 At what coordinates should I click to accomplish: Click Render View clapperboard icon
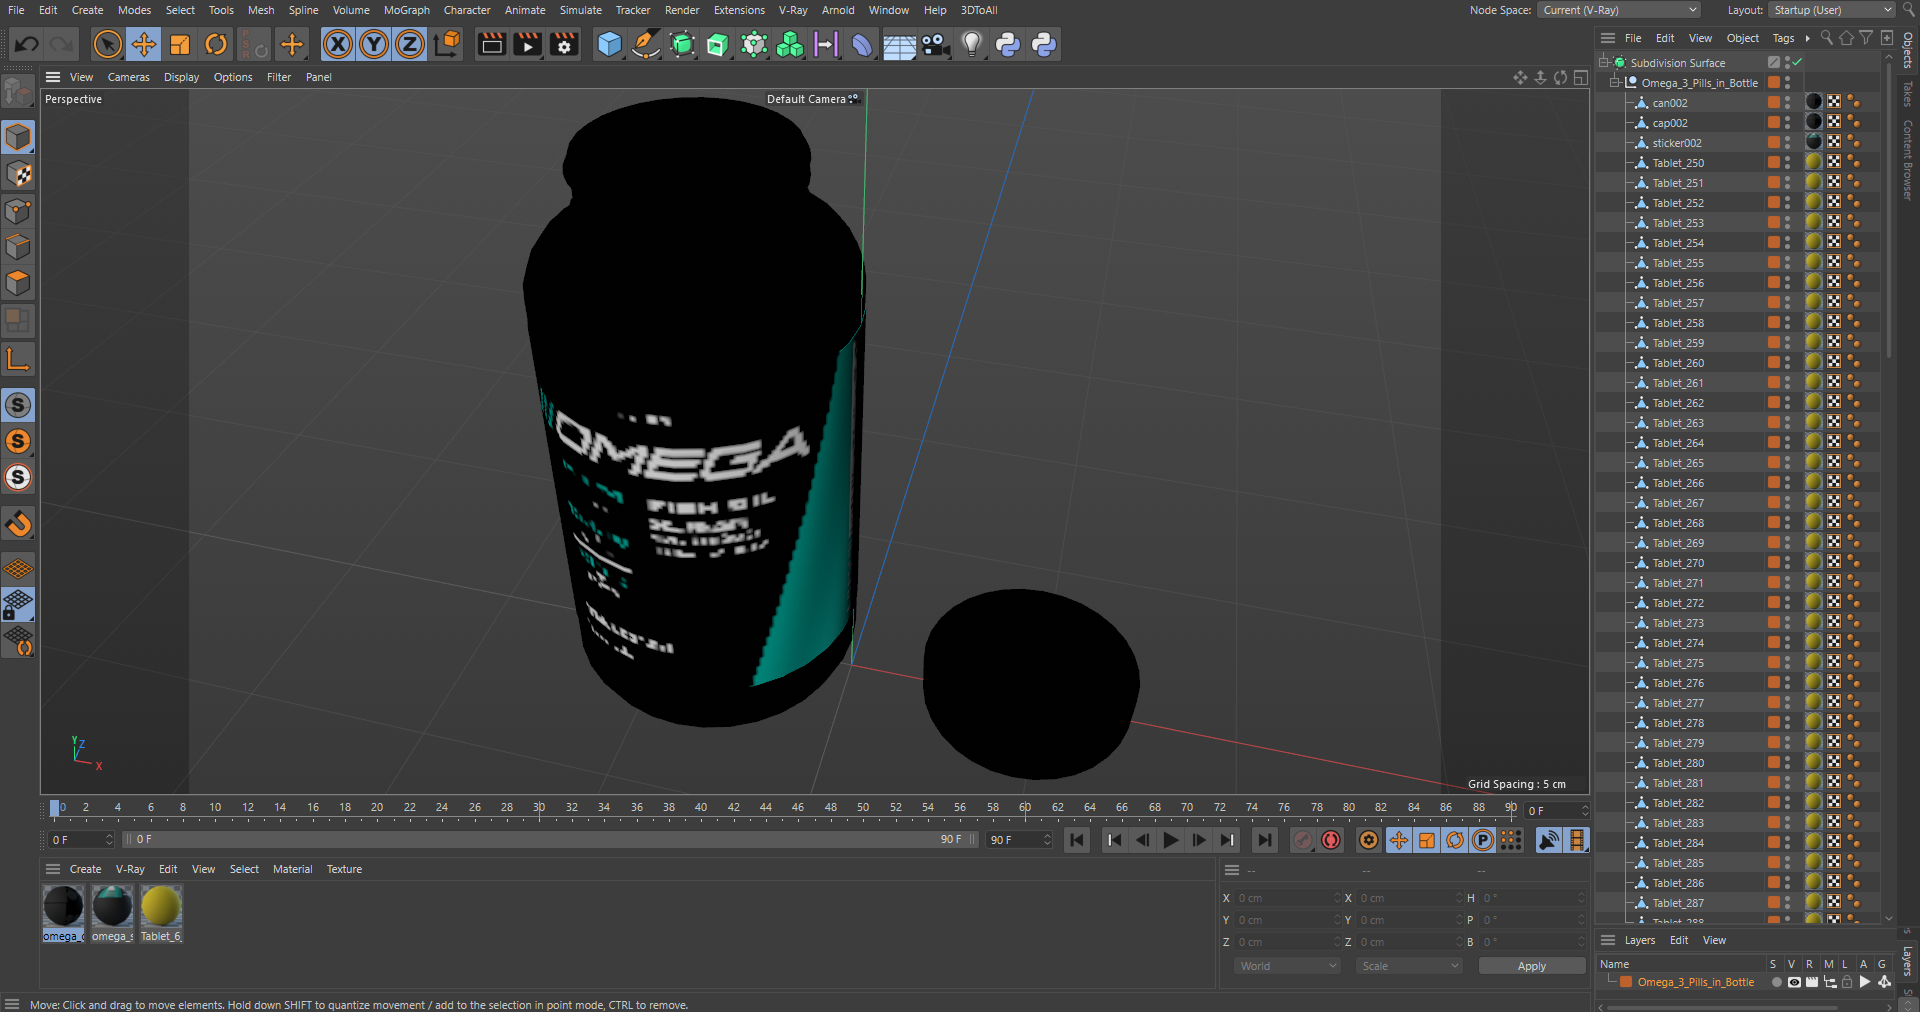[x=491, y=44]
